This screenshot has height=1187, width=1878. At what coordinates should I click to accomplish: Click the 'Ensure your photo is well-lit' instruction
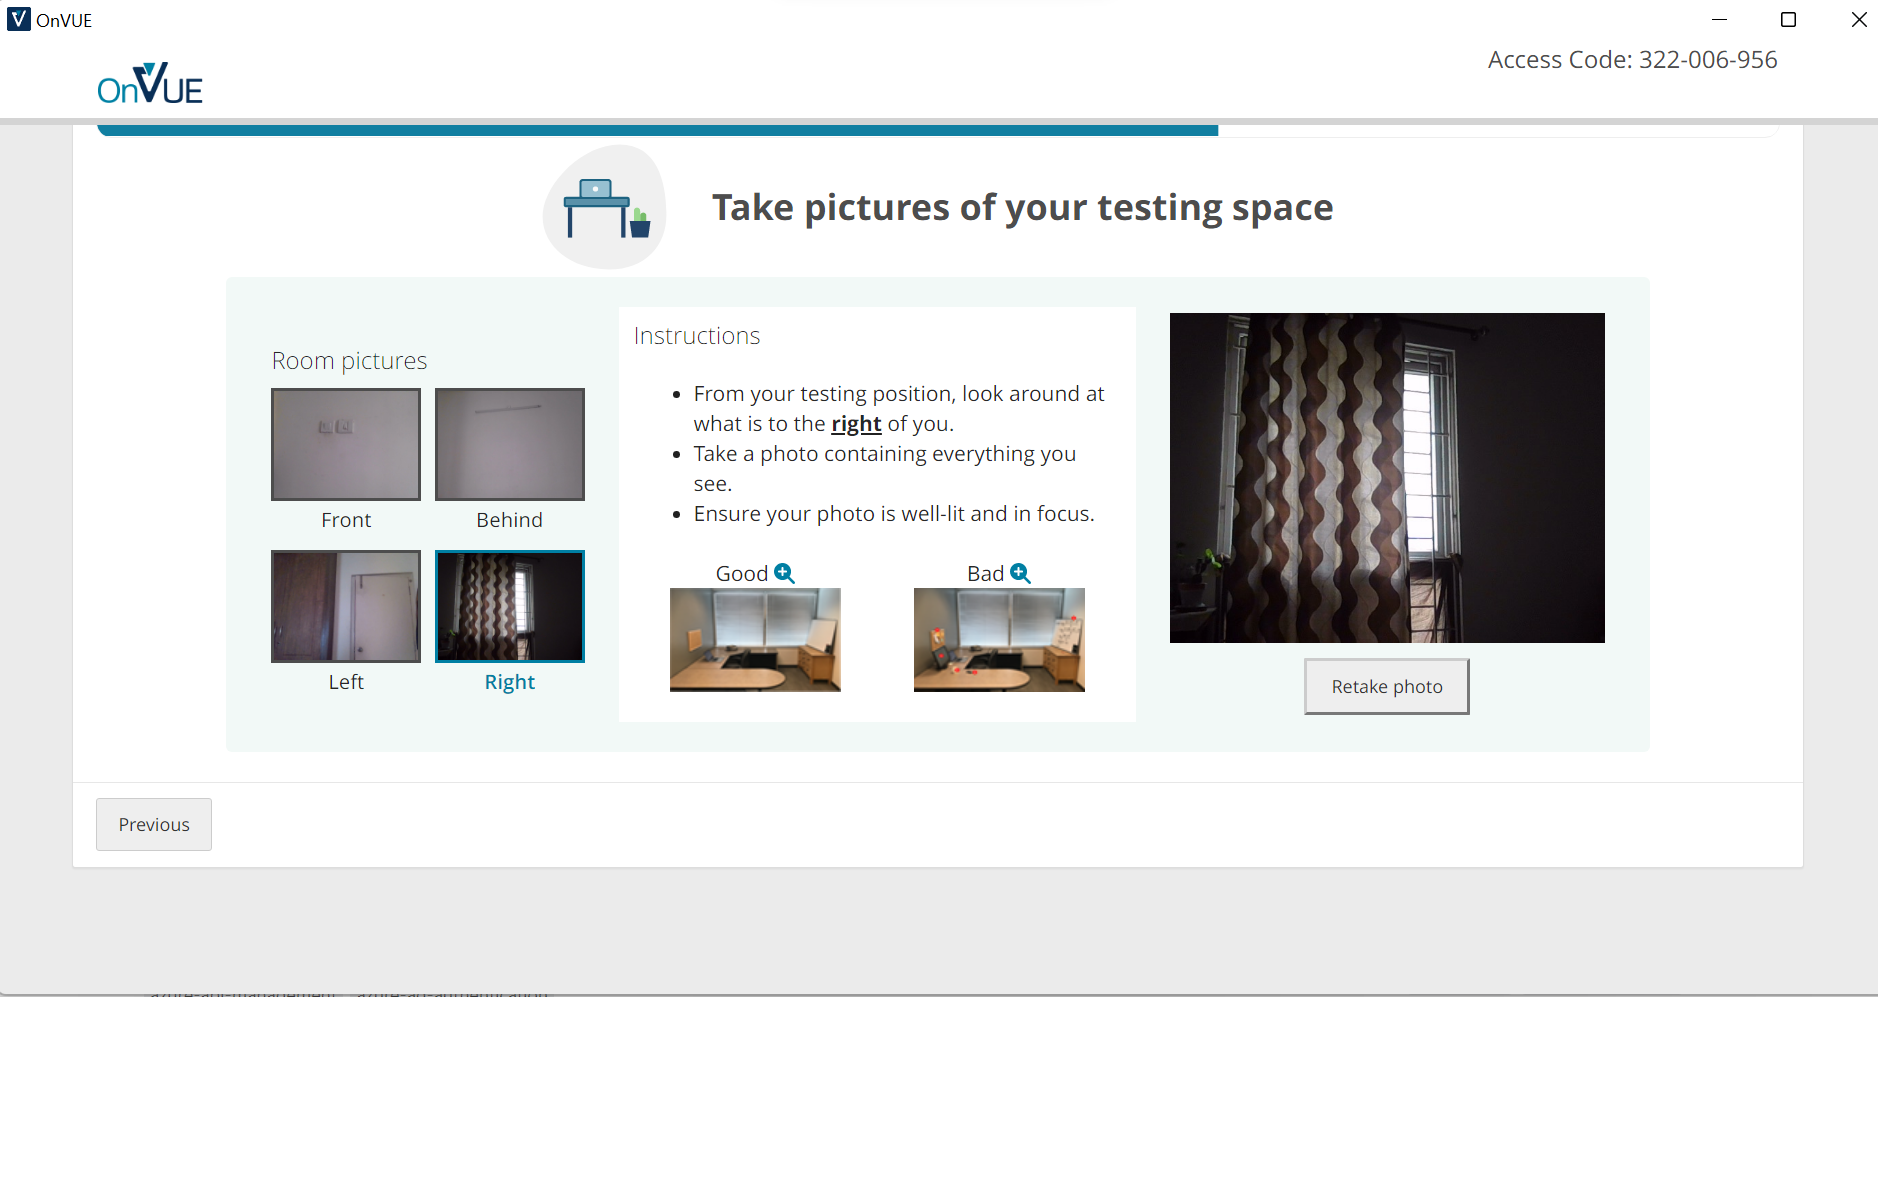point(894,514)
